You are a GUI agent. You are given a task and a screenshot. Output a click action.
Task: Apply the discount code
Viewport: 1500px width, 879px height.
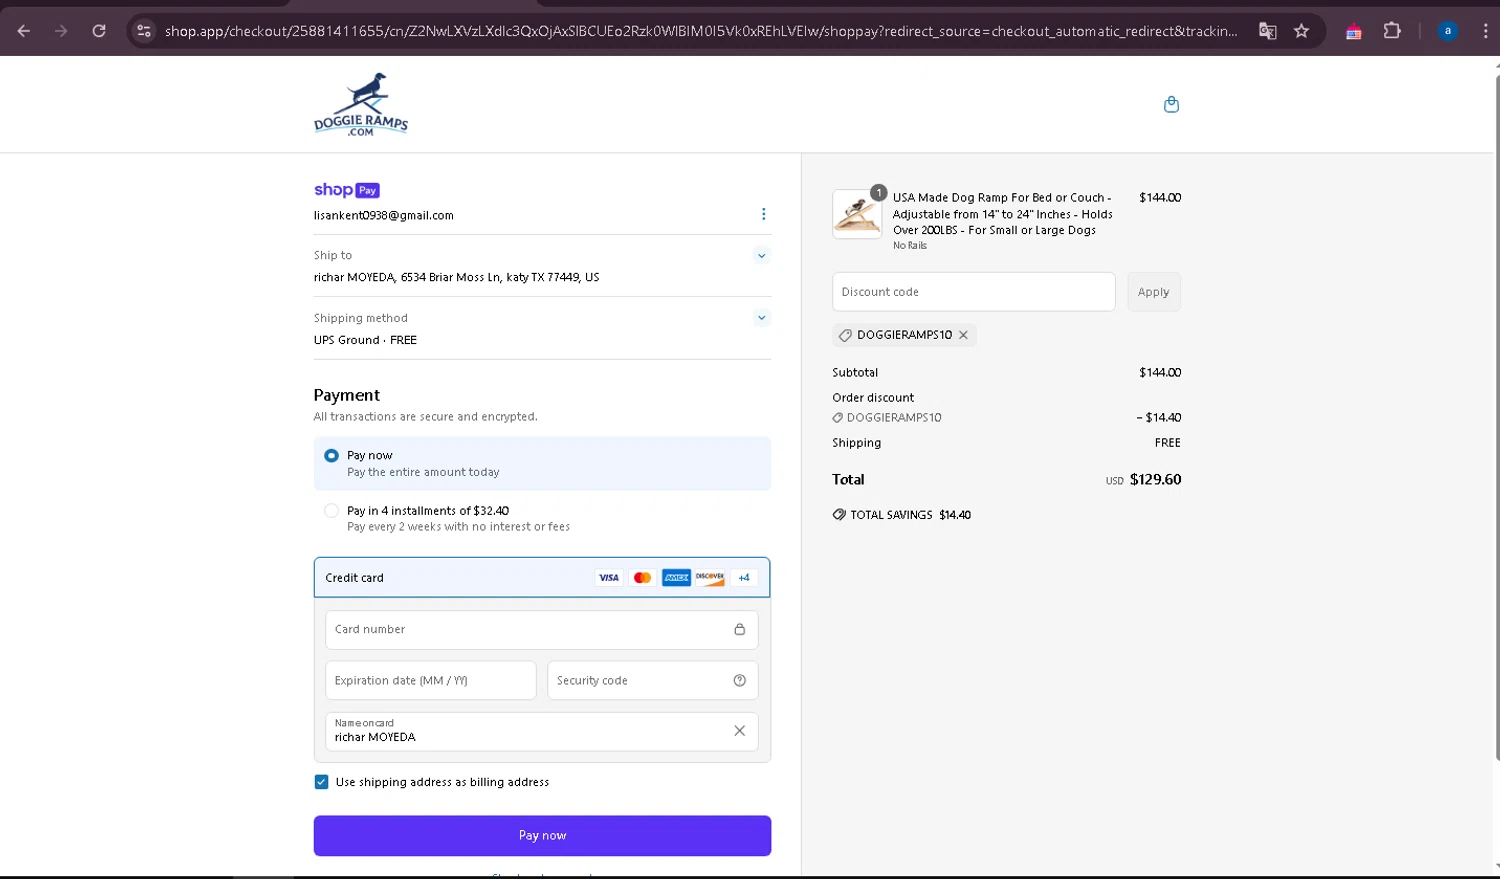1153,292
